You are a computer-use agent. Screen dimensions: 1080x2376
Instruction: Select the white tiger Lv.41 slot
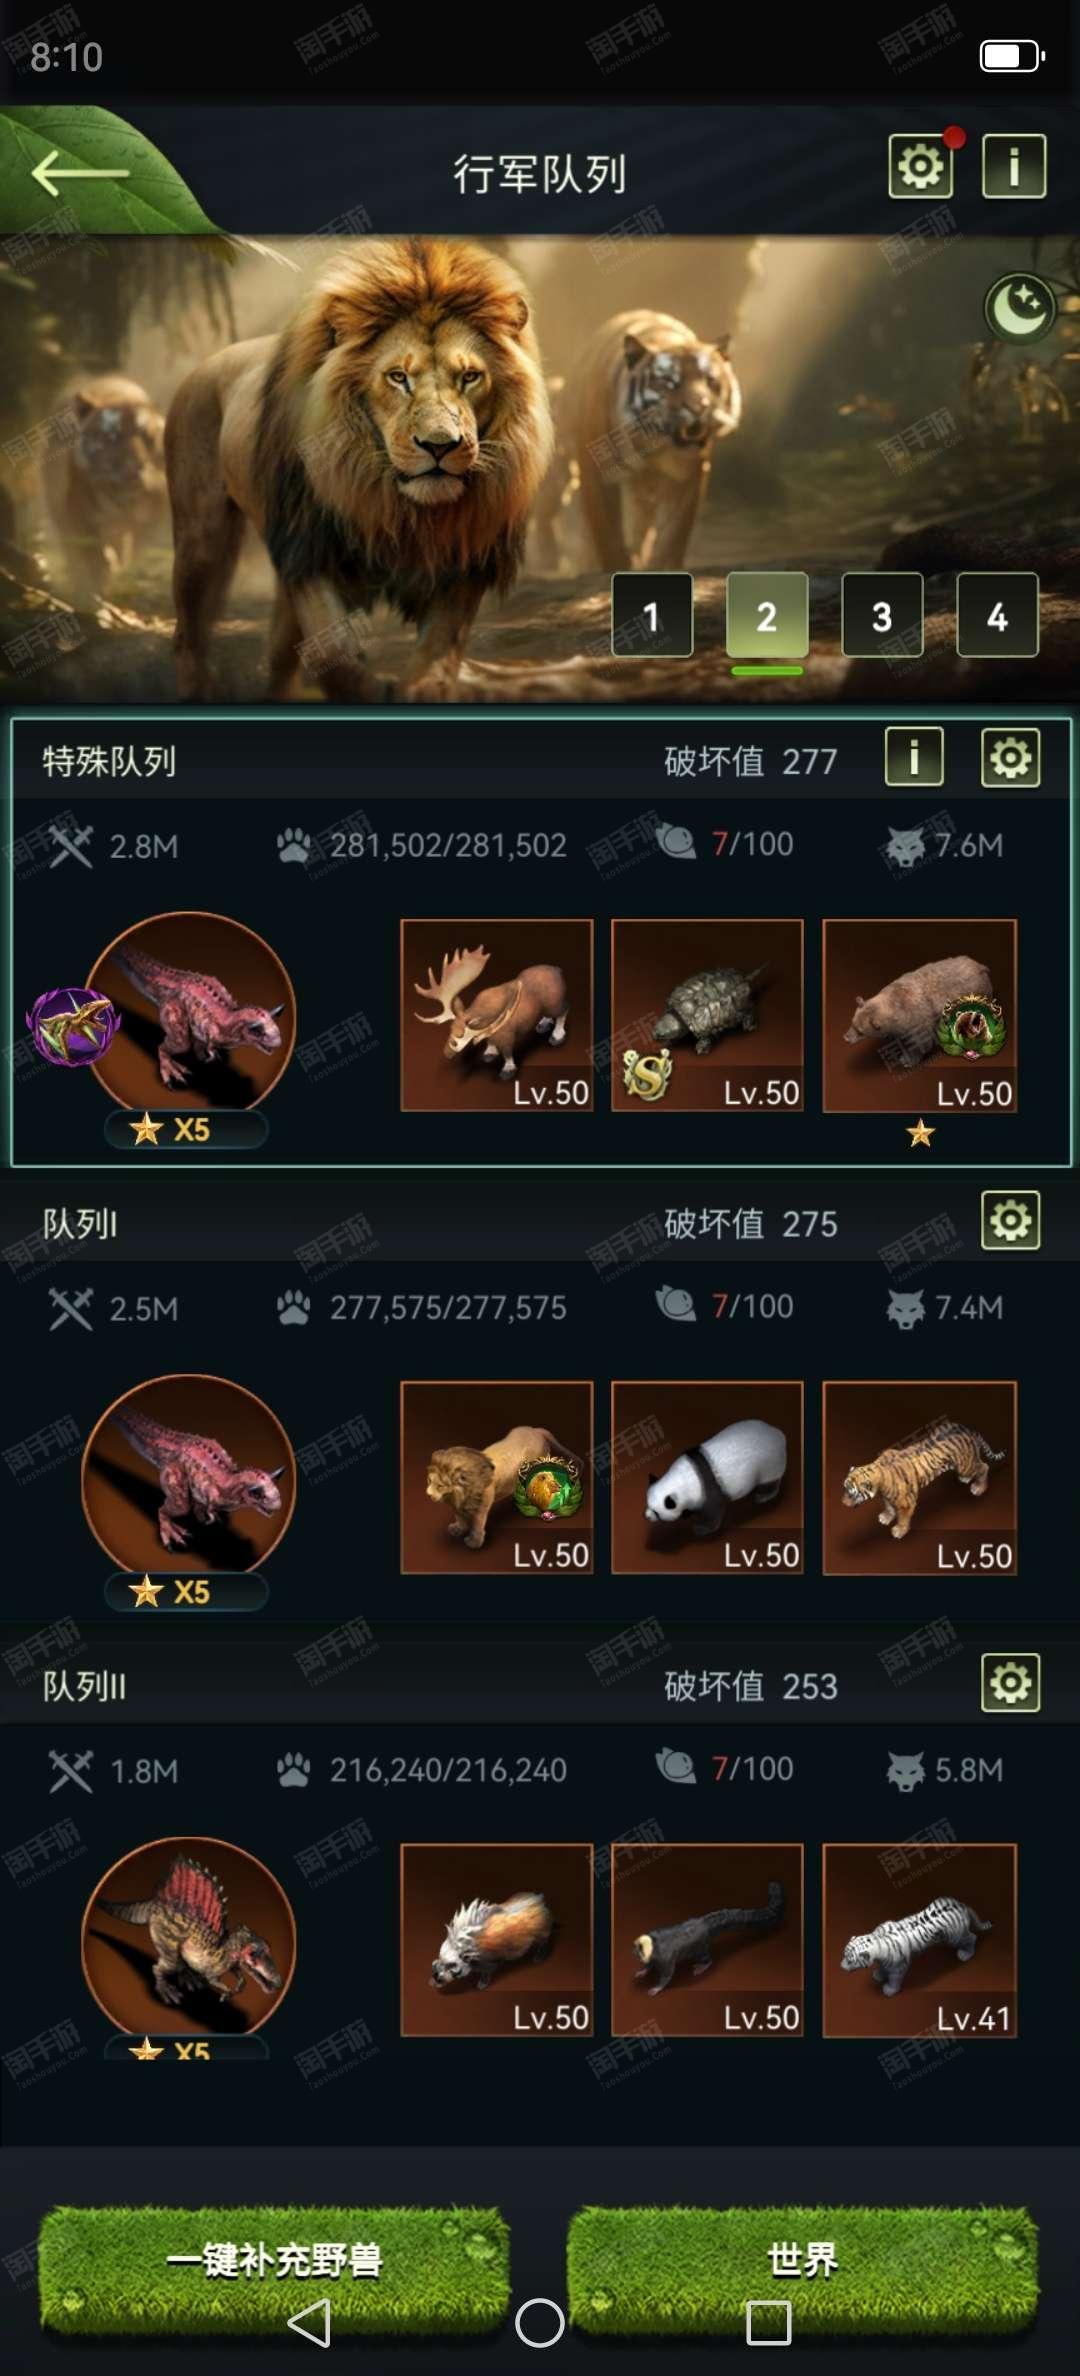(x=919, y=1940)
